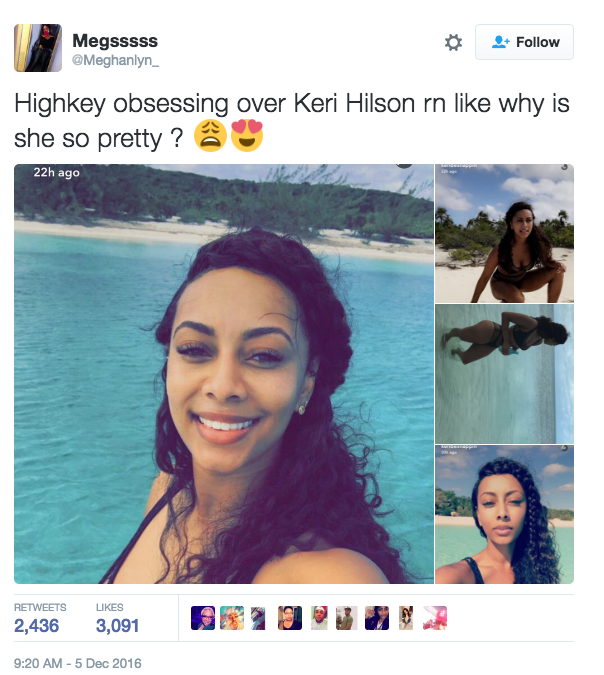Viewport: 604px width, 675px height.
Task: Open the waving dark-haired liker avatar
Action: click(377, 618)
